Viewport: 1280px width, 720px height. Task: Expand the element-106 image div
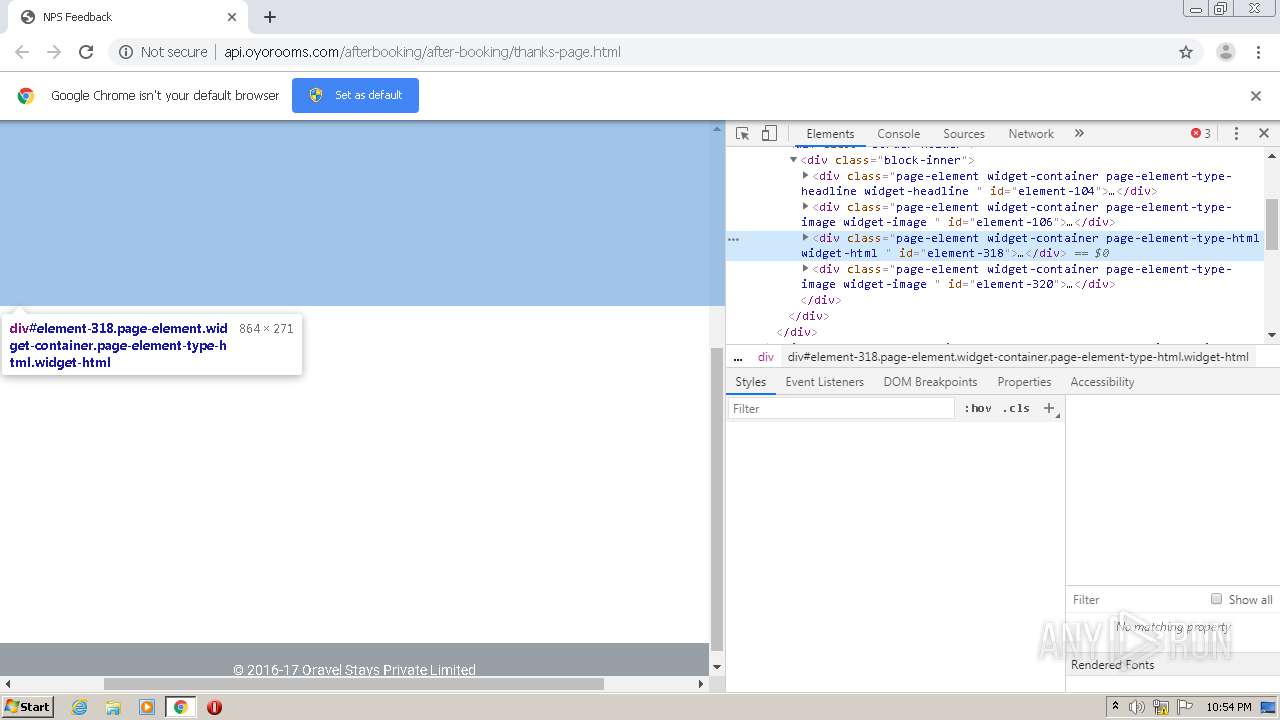click(806, 206)
